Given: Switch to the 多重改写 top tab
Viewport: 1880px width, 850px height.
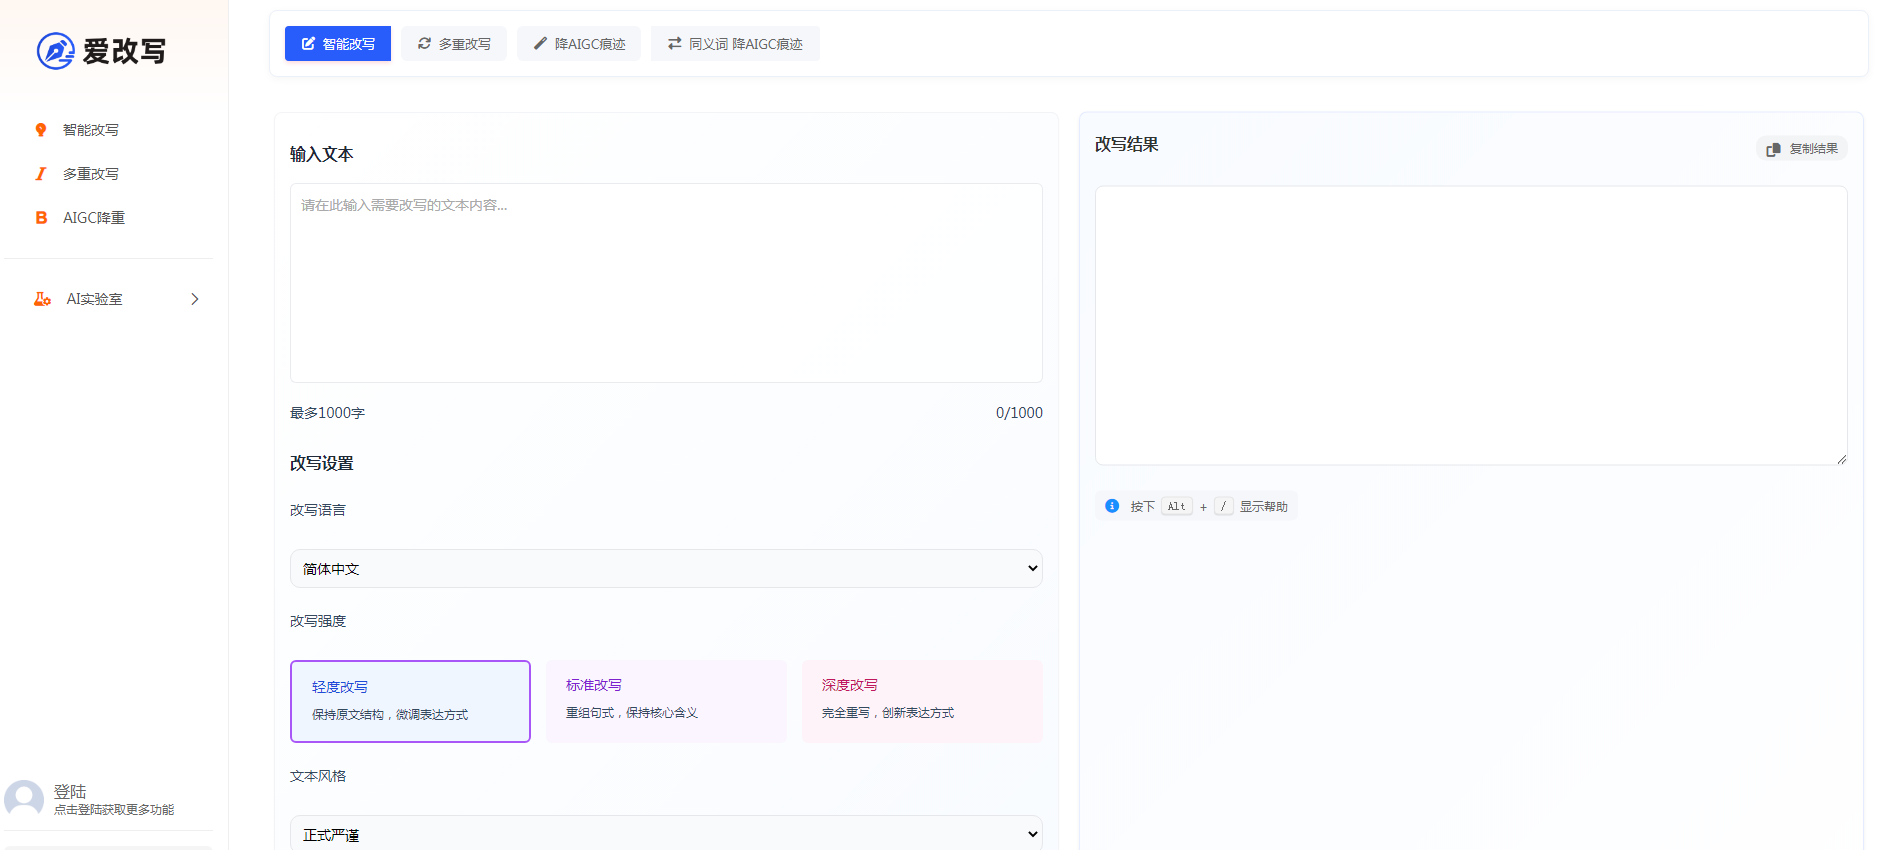Looking at the screenshot, I should [454, 44].
